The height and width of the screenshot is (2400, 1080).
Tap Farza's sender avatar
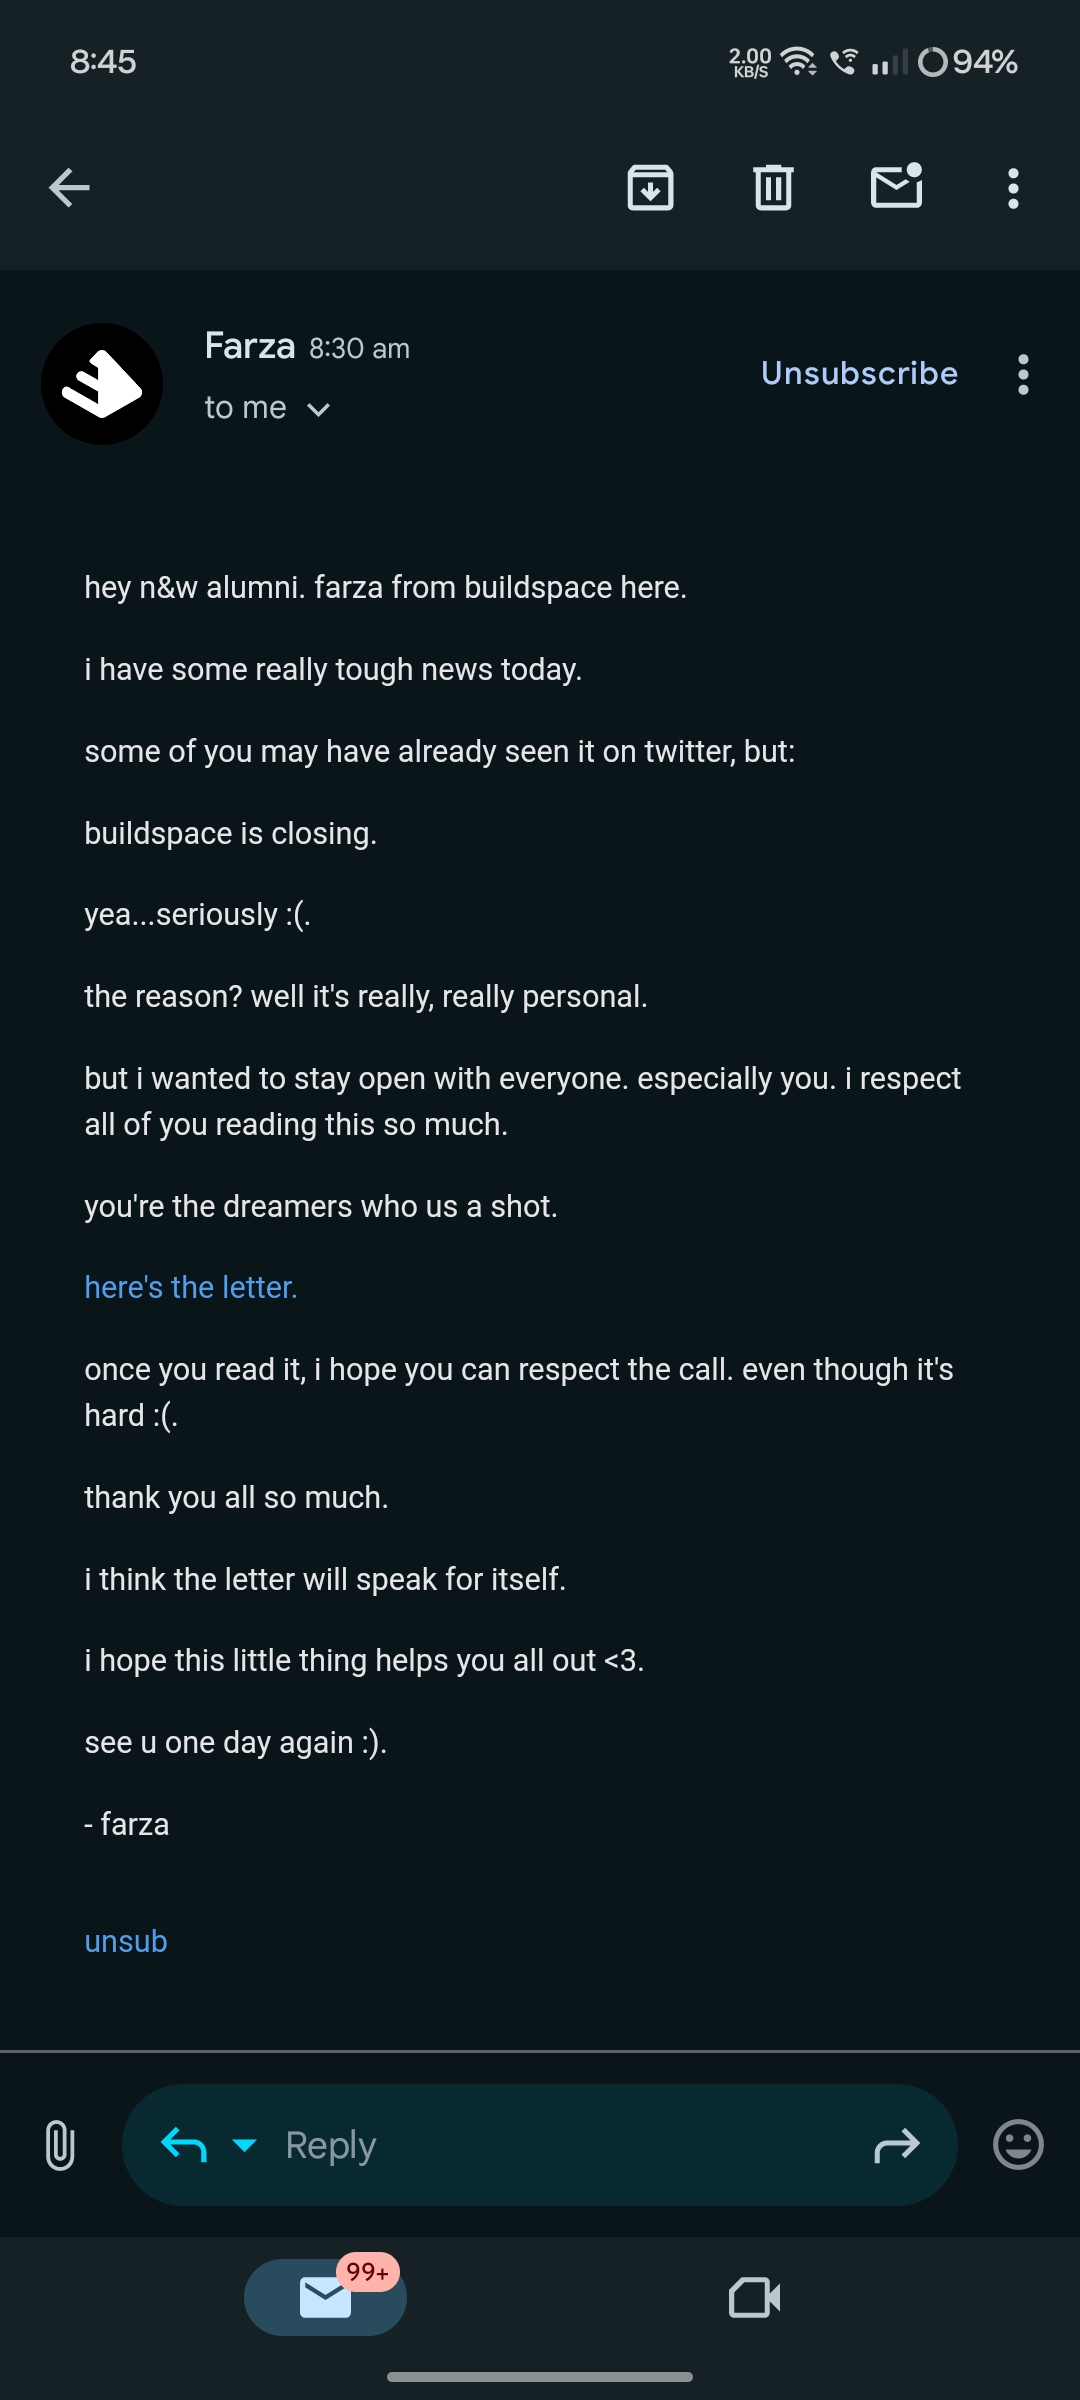pos(102,384)
